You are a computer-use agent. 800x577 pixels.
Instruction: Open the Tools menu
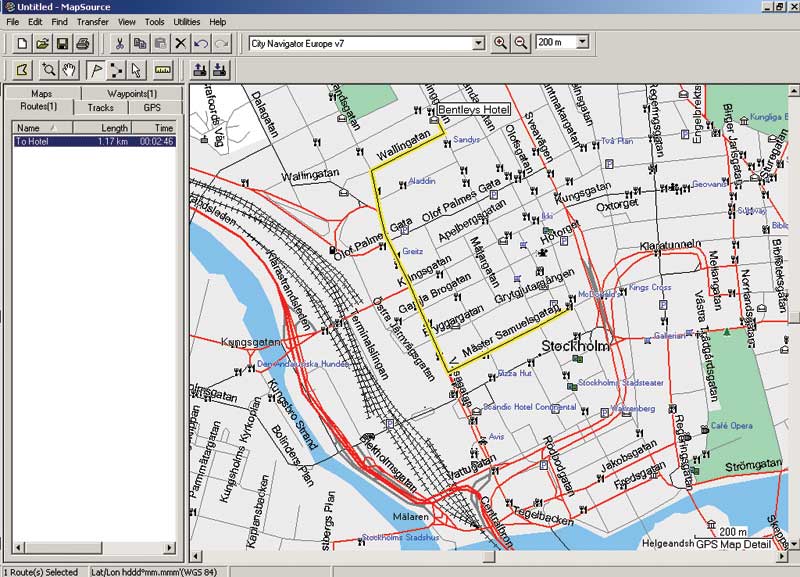(154, 22)
